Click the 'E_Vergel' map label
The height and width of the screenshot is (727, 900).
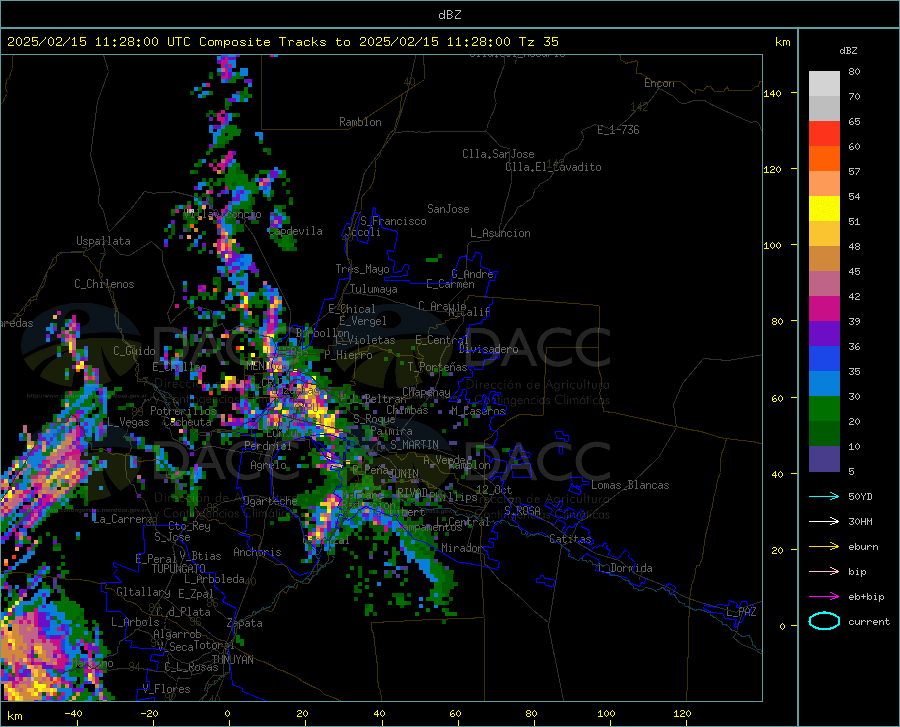[363, 321]
